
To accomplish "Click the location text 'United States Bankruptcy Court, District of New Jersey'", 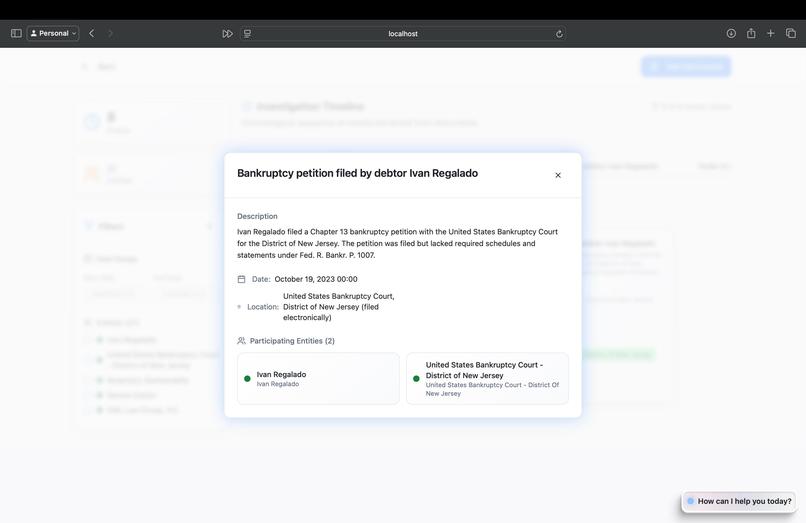I will point(339,306).
